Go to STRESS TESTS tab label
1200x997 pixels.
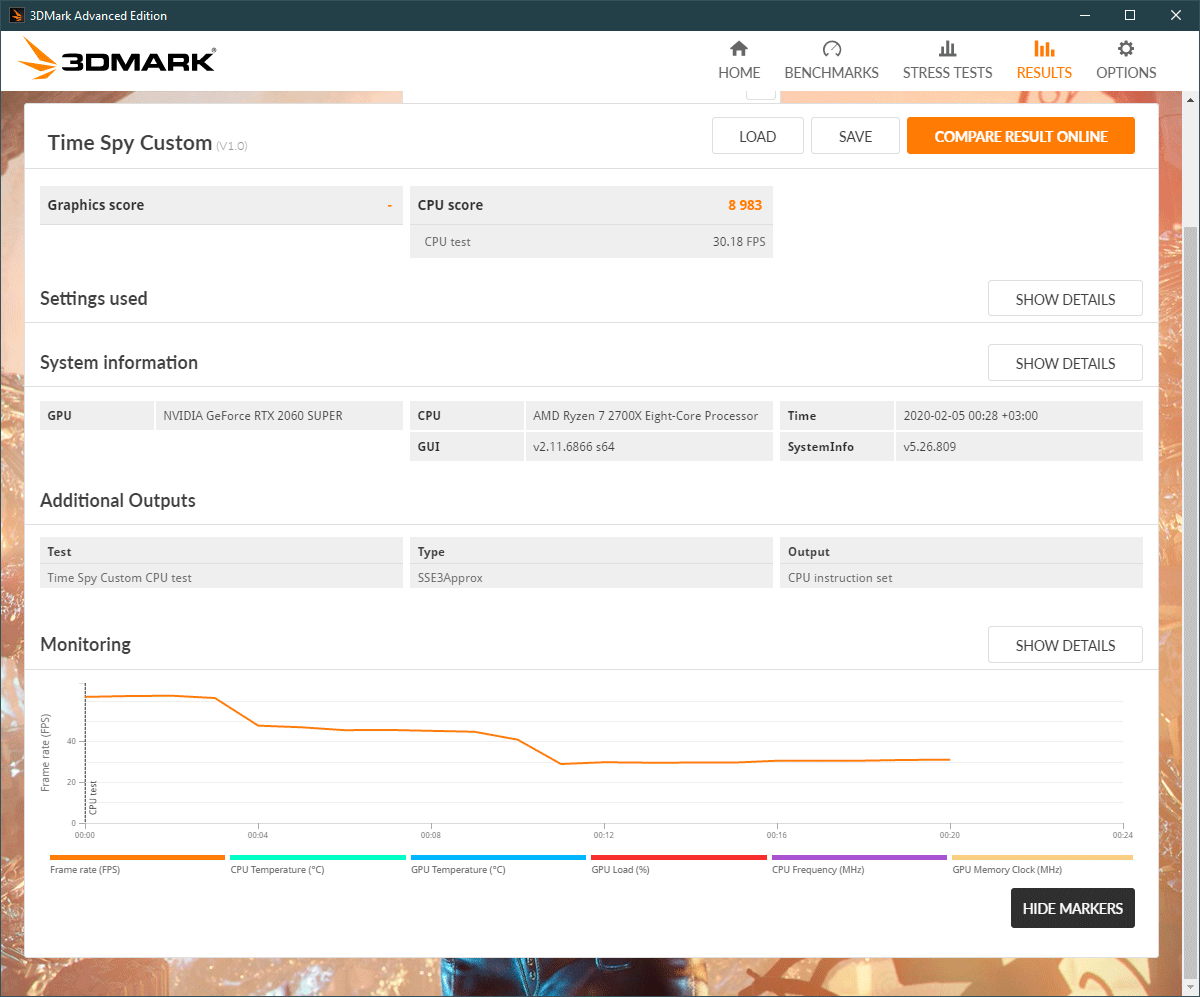pyautogui.click(x=947, y=73)
